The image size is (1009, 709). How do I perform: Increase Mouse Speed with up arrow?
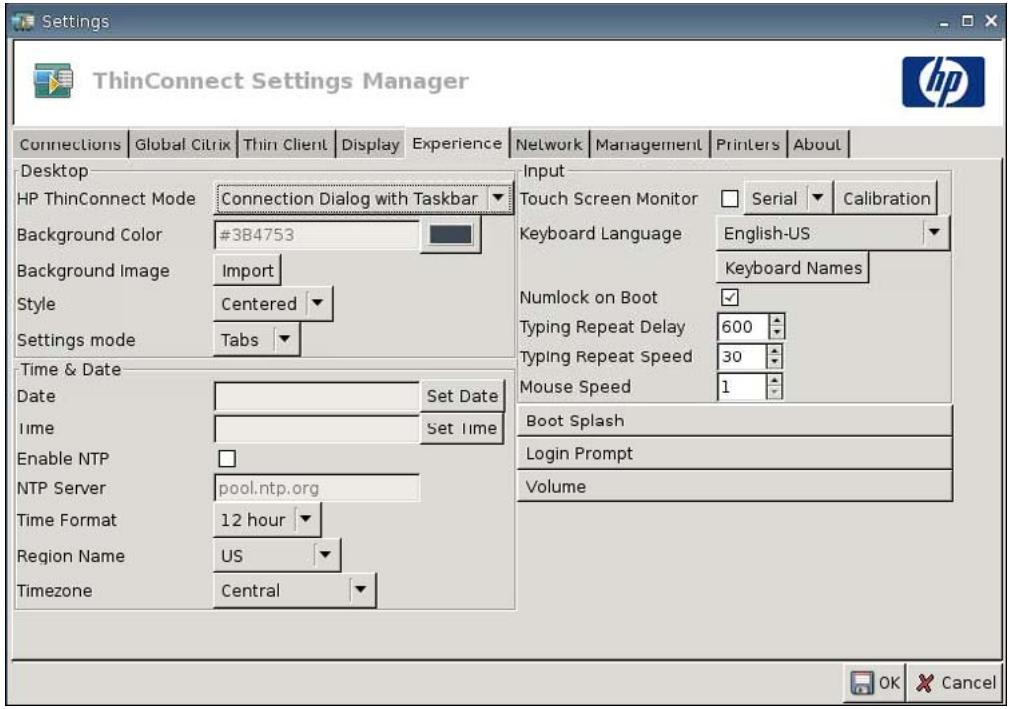pos(774,380)
